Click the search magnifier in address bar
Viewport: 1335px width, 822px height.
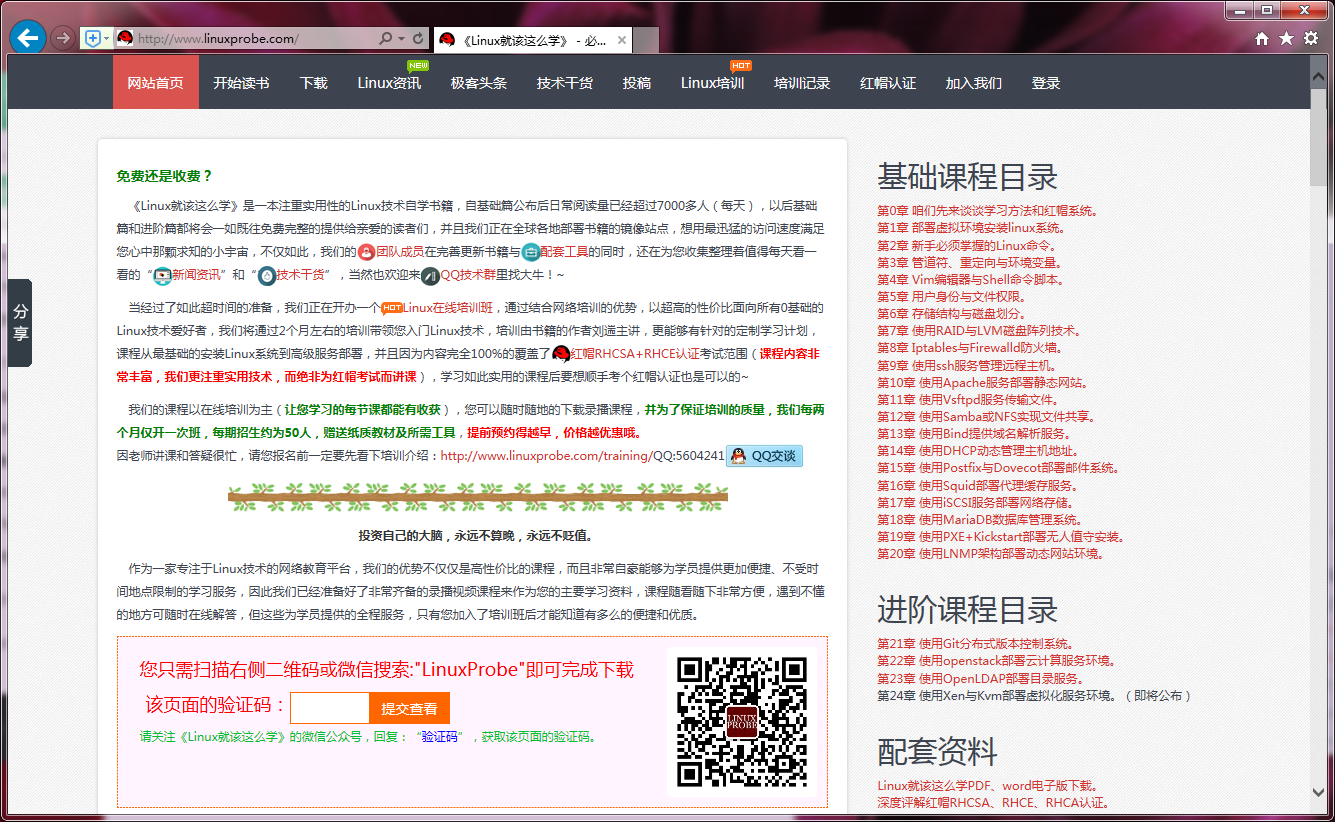coord(385,39)
